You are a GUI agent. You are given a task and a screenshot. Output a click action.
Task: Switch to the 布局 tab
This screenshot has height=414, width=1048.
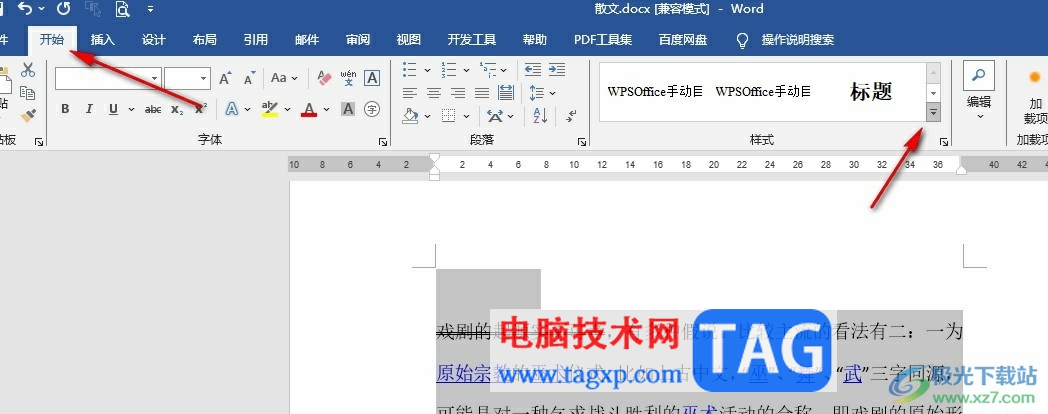[205, 40]
